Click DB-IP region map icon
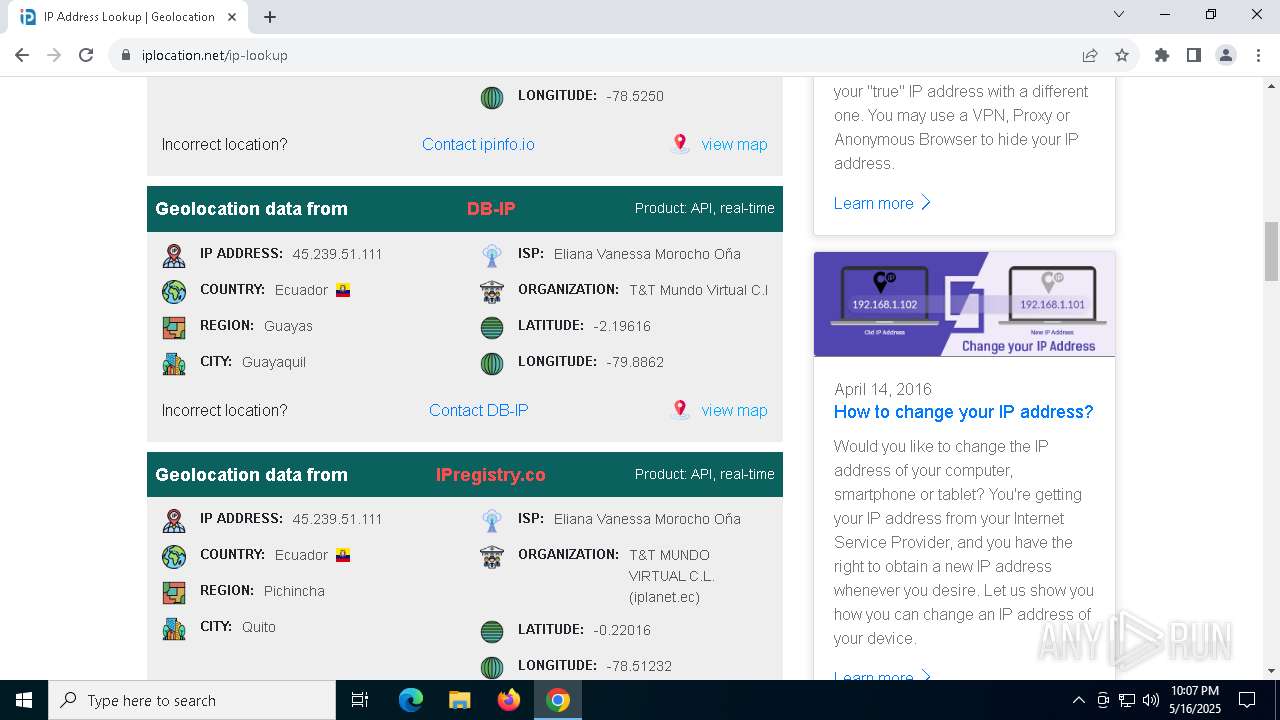This screenshot has width=1280, height=720. 174,327
